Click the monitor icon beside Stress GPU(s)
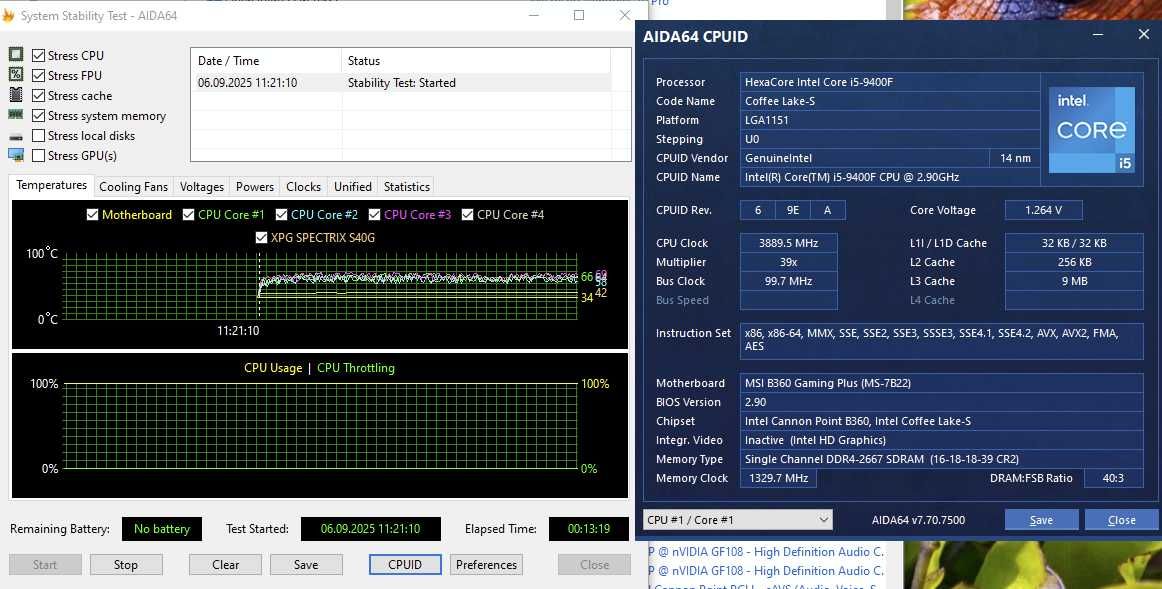The image size is (1162, 589). [x=16, y=156]
